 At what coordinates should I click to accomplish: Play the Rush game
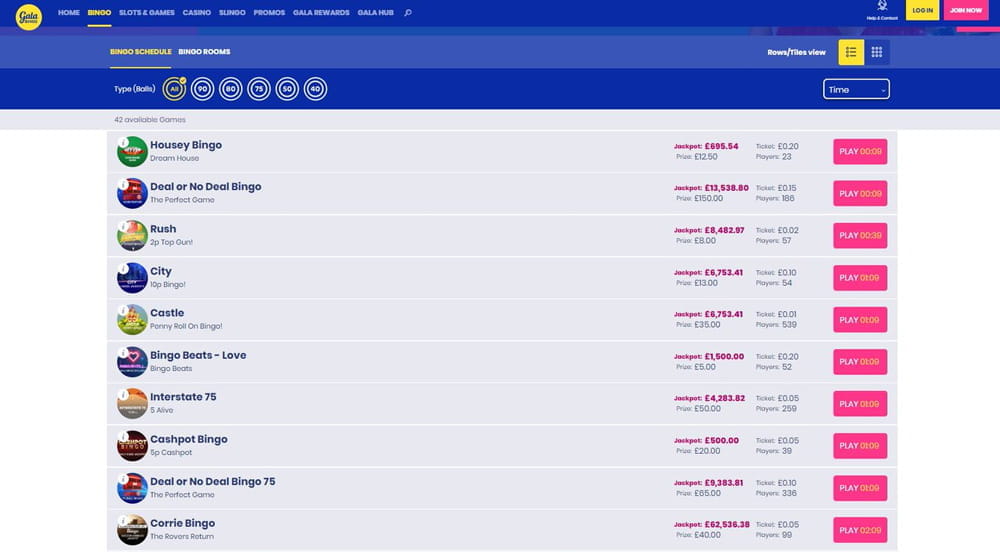(x=860, y=236)
